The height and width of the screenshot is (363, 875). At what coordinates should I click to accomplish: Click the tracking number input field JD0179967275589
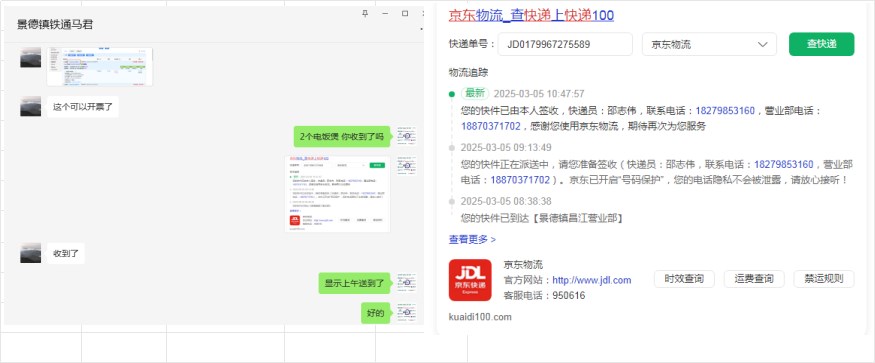pyautogui.click(x=565, y=44)
